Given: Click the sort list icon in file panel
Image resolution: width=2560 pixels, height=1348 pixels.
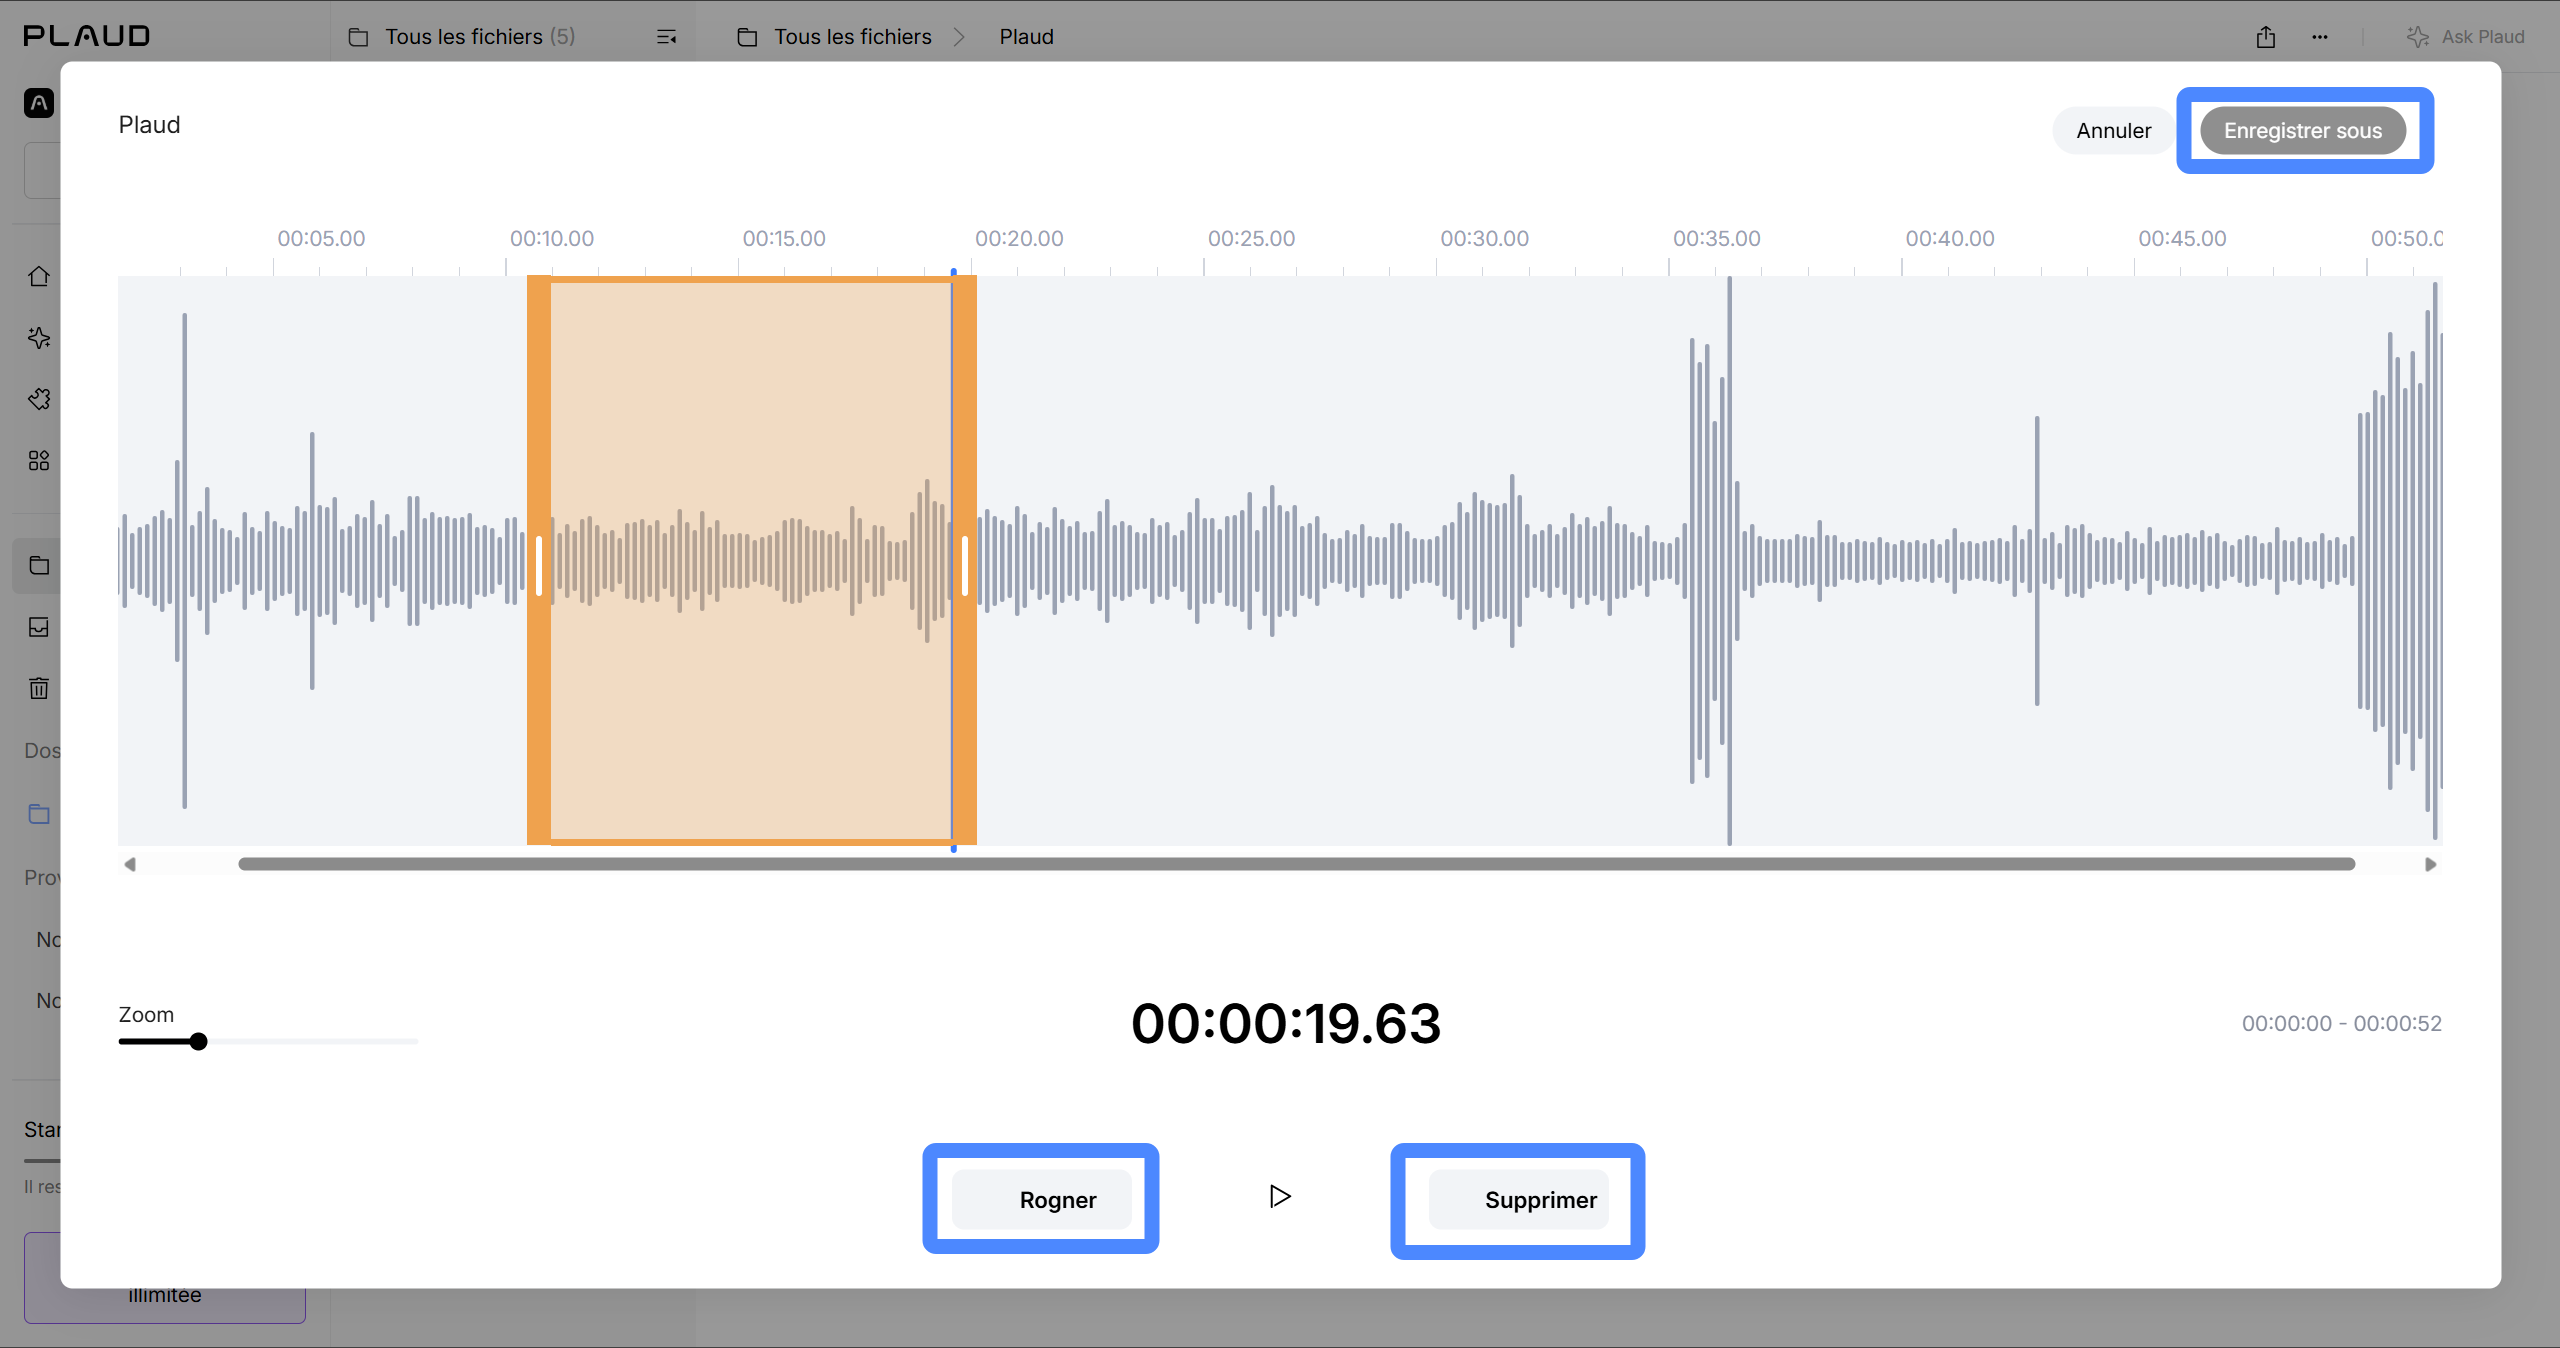Looking at the screenshot, I should pyautogui.click(x=666, y=37).
